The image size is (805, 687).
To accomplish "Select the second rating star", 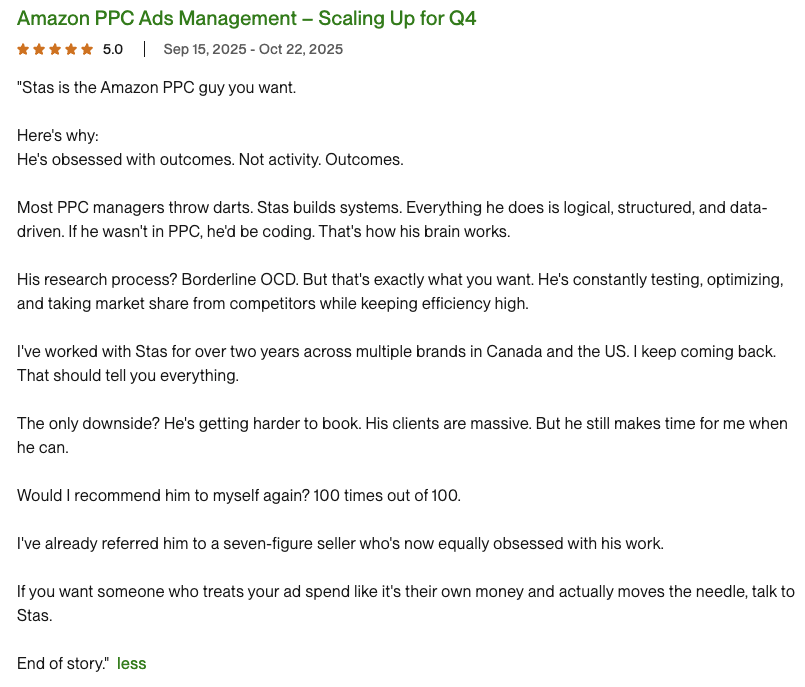I will click(37, 47).
